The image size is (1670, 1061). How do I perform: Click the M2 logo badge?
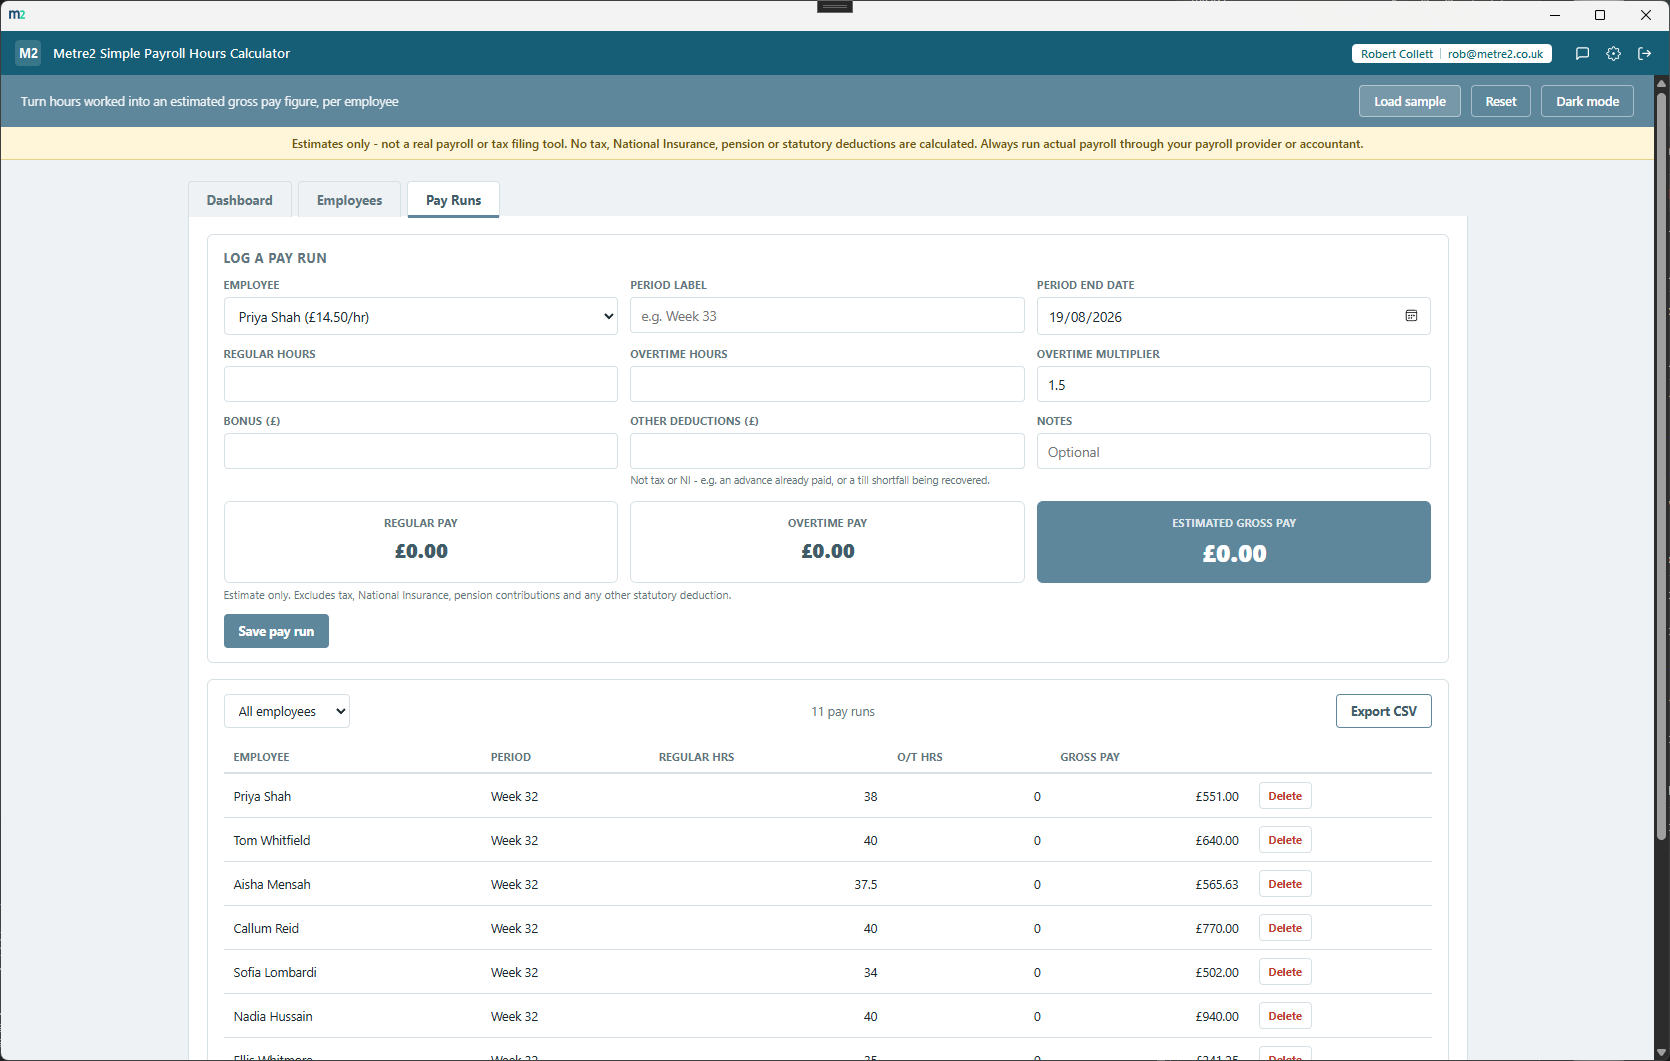28,53
